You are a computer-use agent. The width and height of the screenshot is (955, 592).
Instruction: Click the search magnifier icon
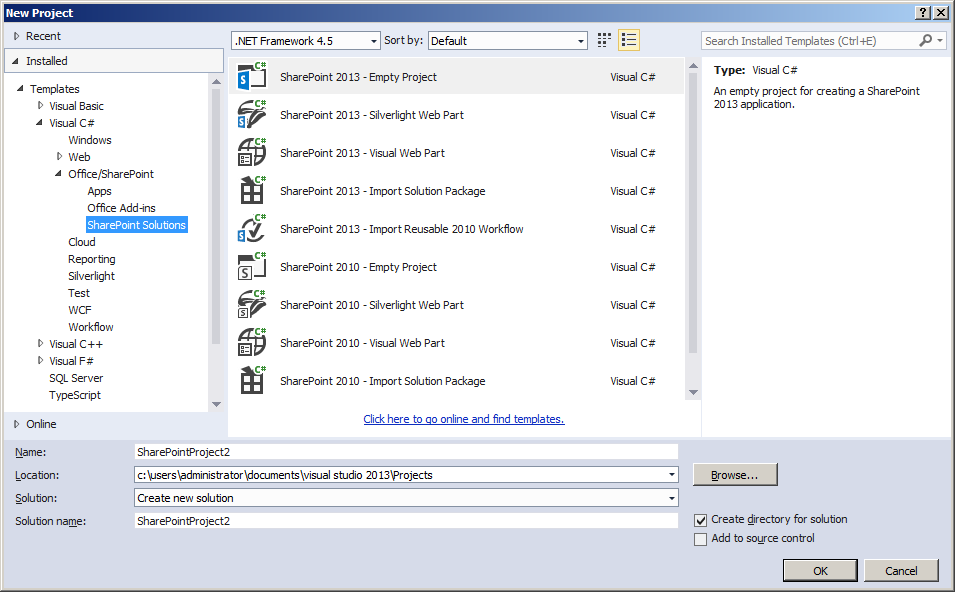[x=925, y=40]
